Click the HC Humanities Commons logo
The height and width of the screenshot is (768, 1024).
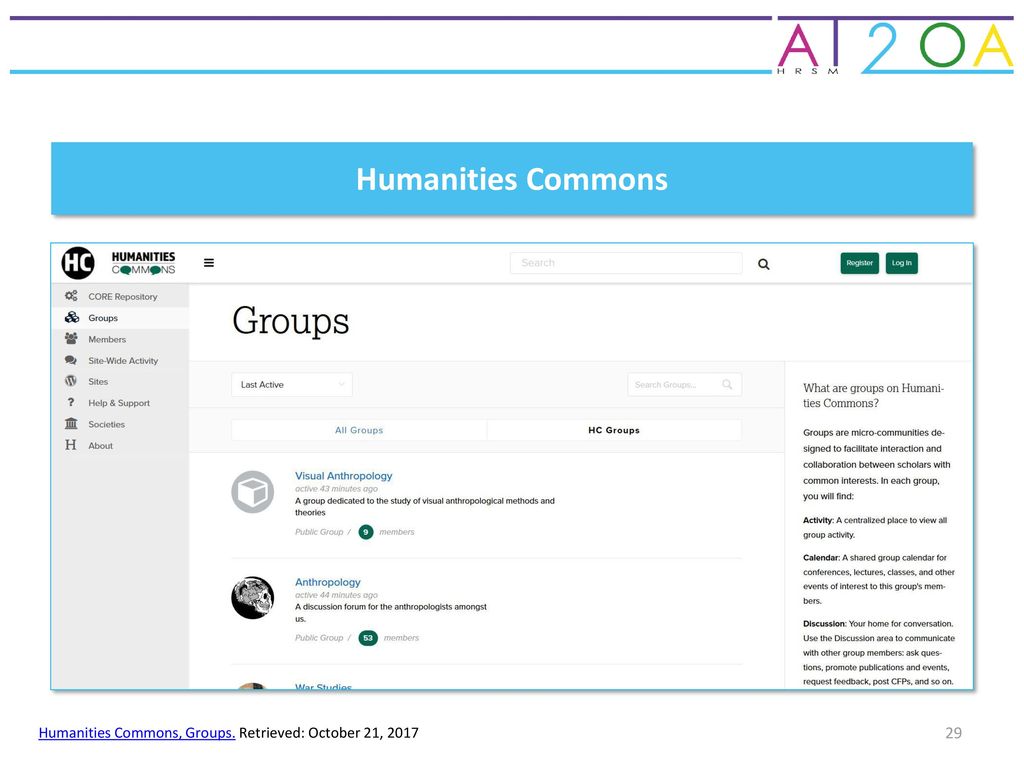(x=118, y=263)
